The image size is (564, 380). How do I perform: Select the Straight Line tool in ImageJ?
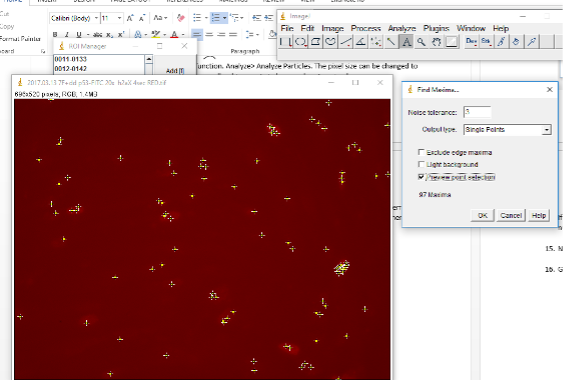click(346, 42)
